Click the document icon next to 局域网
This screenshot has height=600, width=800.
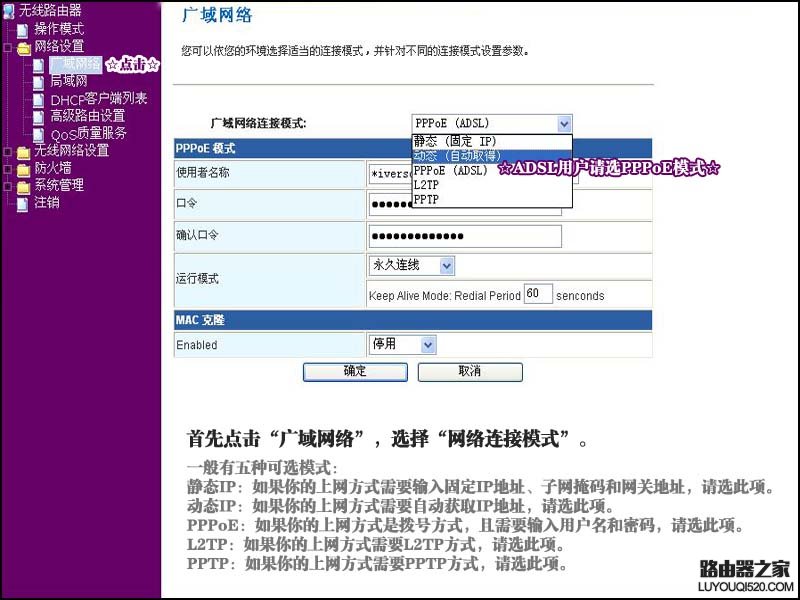37,81
